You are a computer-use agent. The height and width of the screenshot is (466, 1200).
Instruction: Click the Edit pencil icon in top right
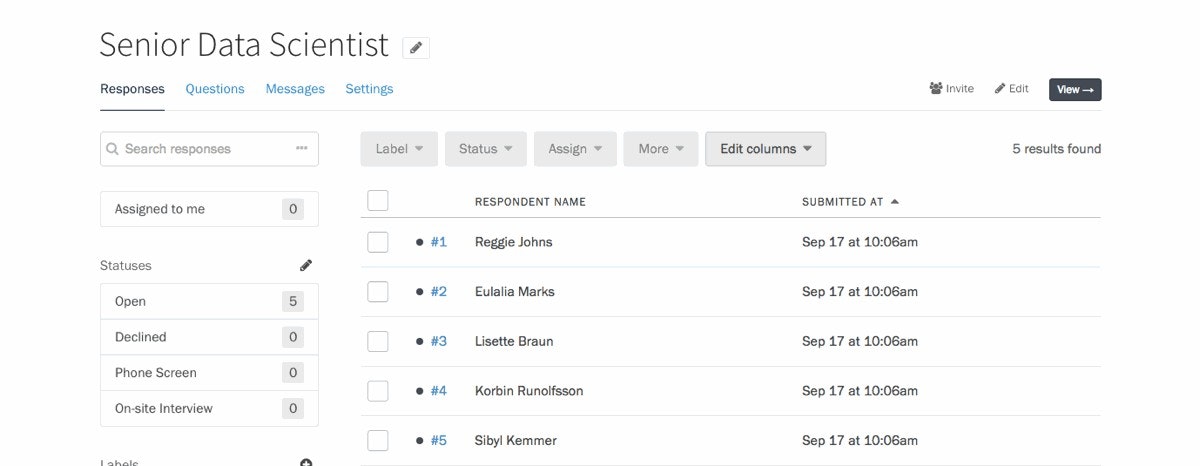coord(1000,89)
